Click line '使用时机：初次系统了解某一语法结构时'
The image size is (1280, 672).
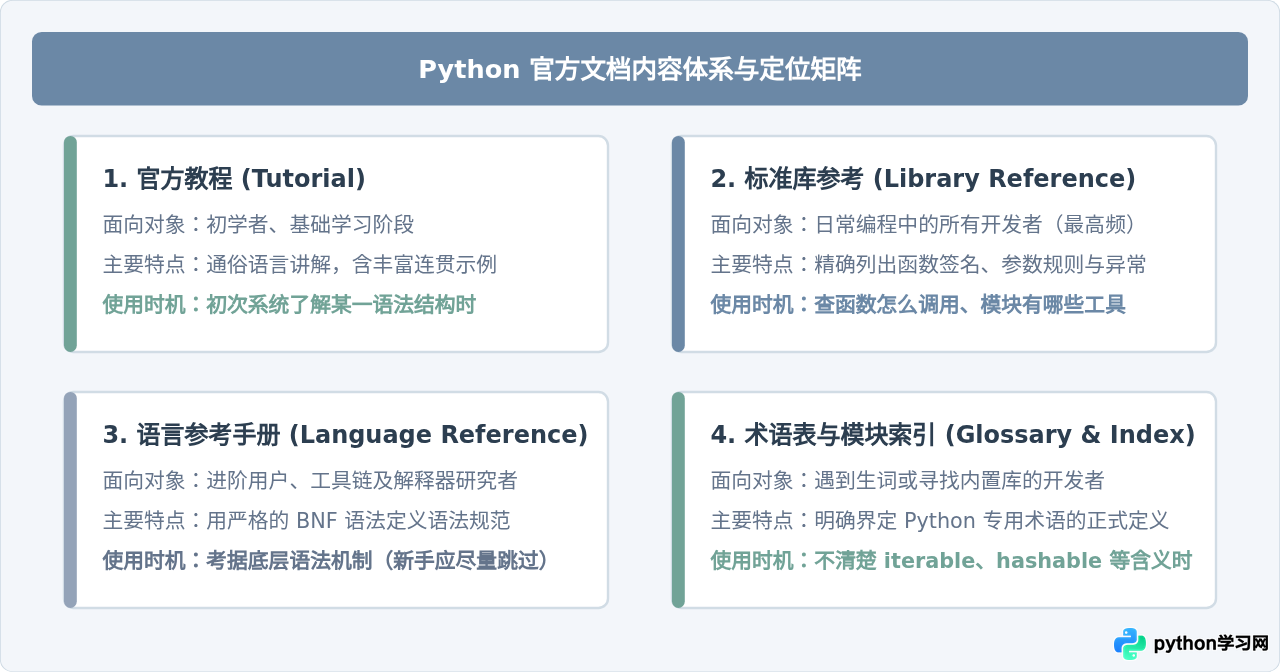289,304
